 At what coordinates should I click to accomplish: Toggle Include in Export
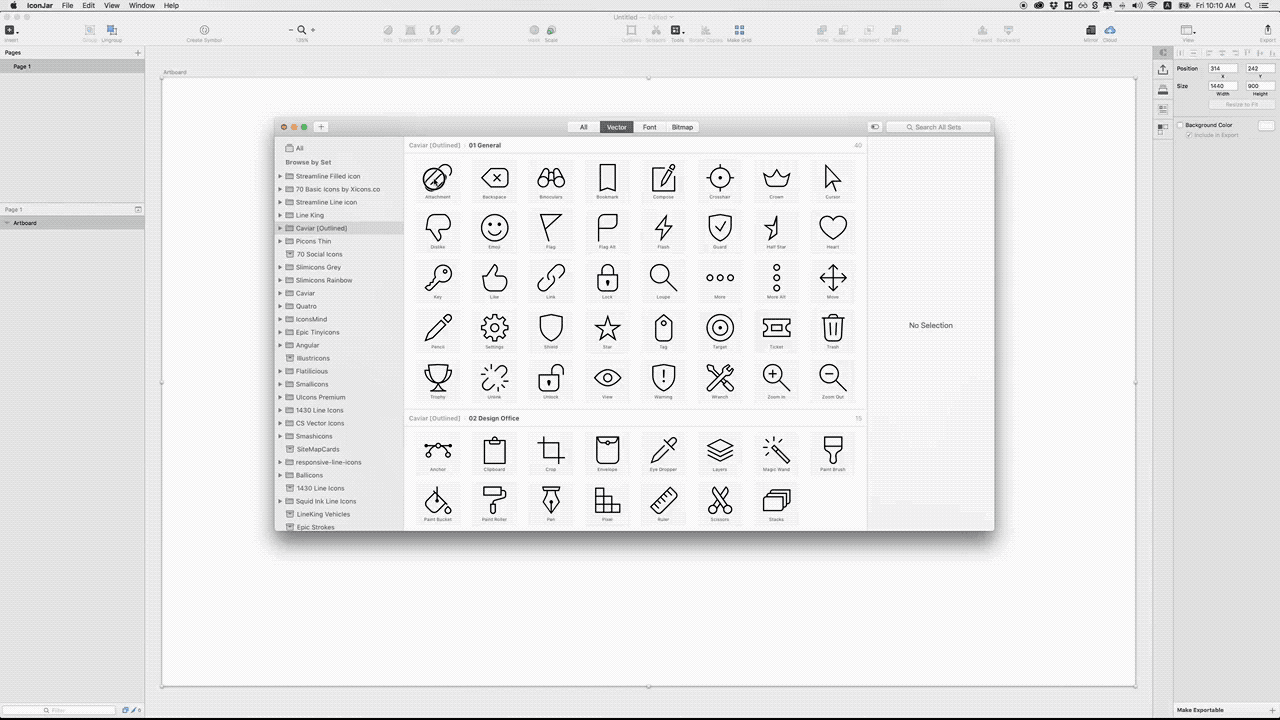click(x=1190, y=135)
